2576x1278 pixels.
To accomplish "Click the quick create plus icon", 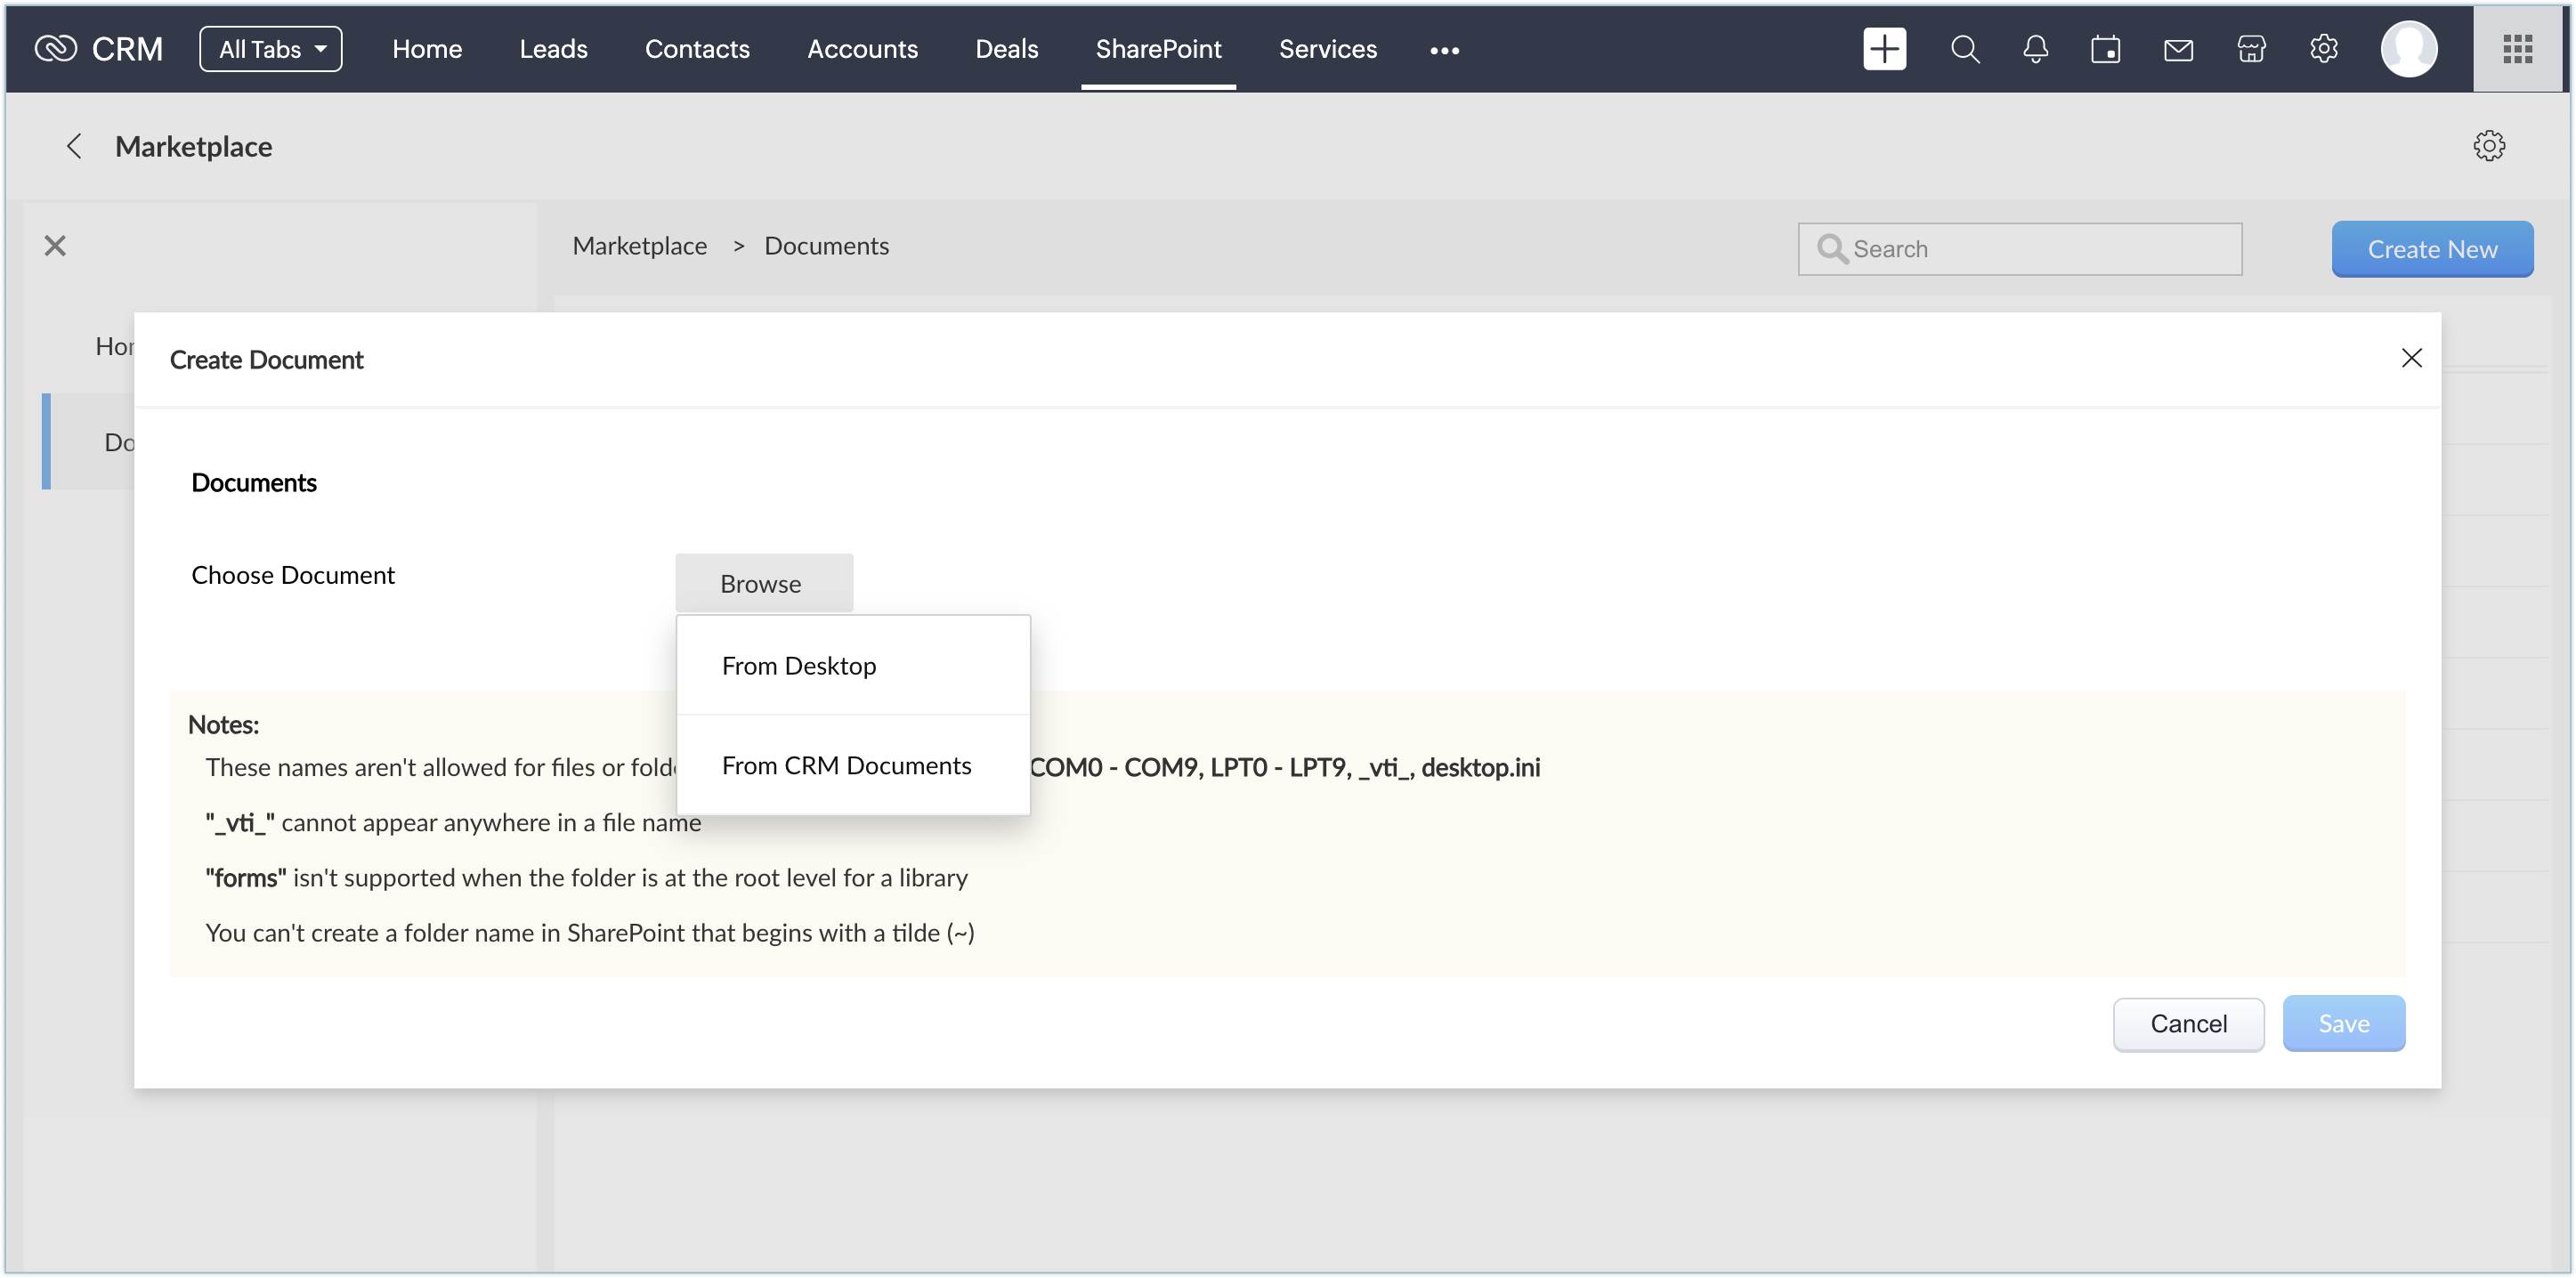I will tap(1884, 49).
